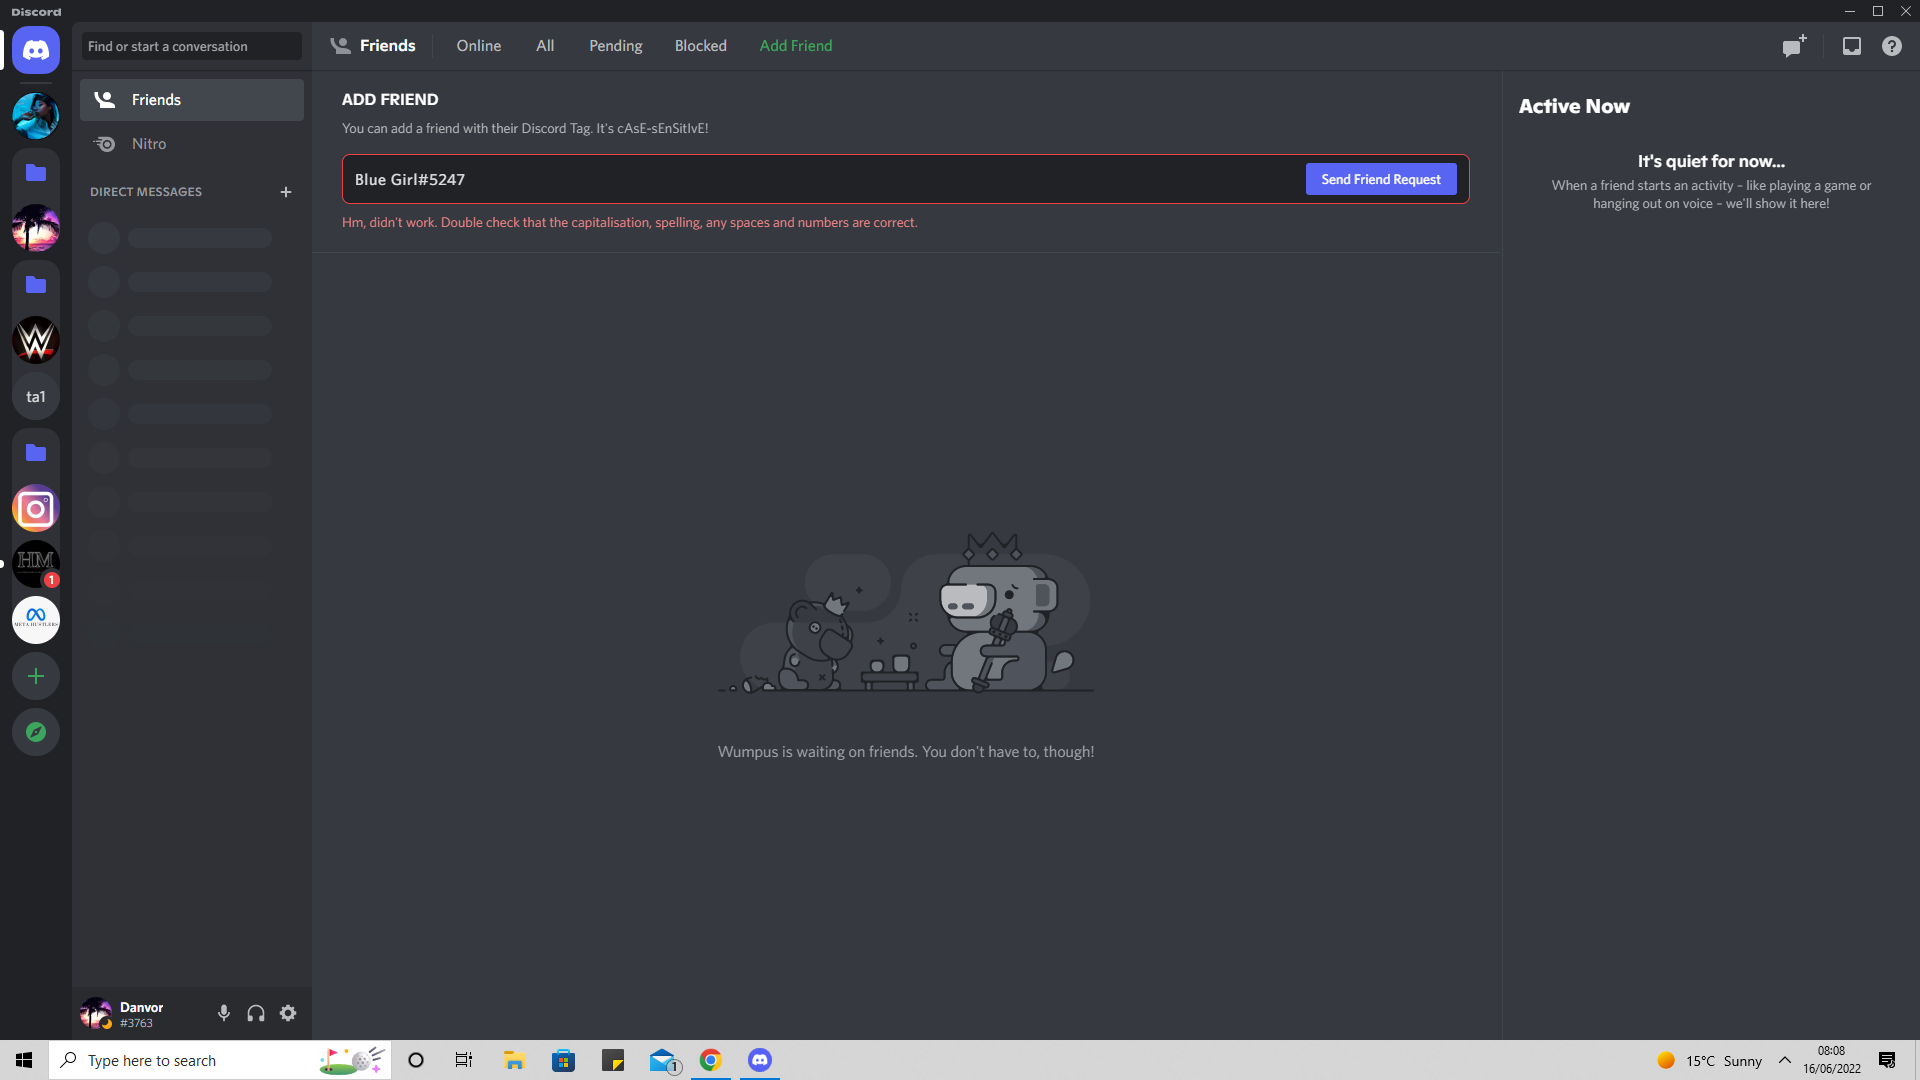Switch to the Pending tab
The image size is (1920, 1080).
pyautogui.click(x=615, y=46)
